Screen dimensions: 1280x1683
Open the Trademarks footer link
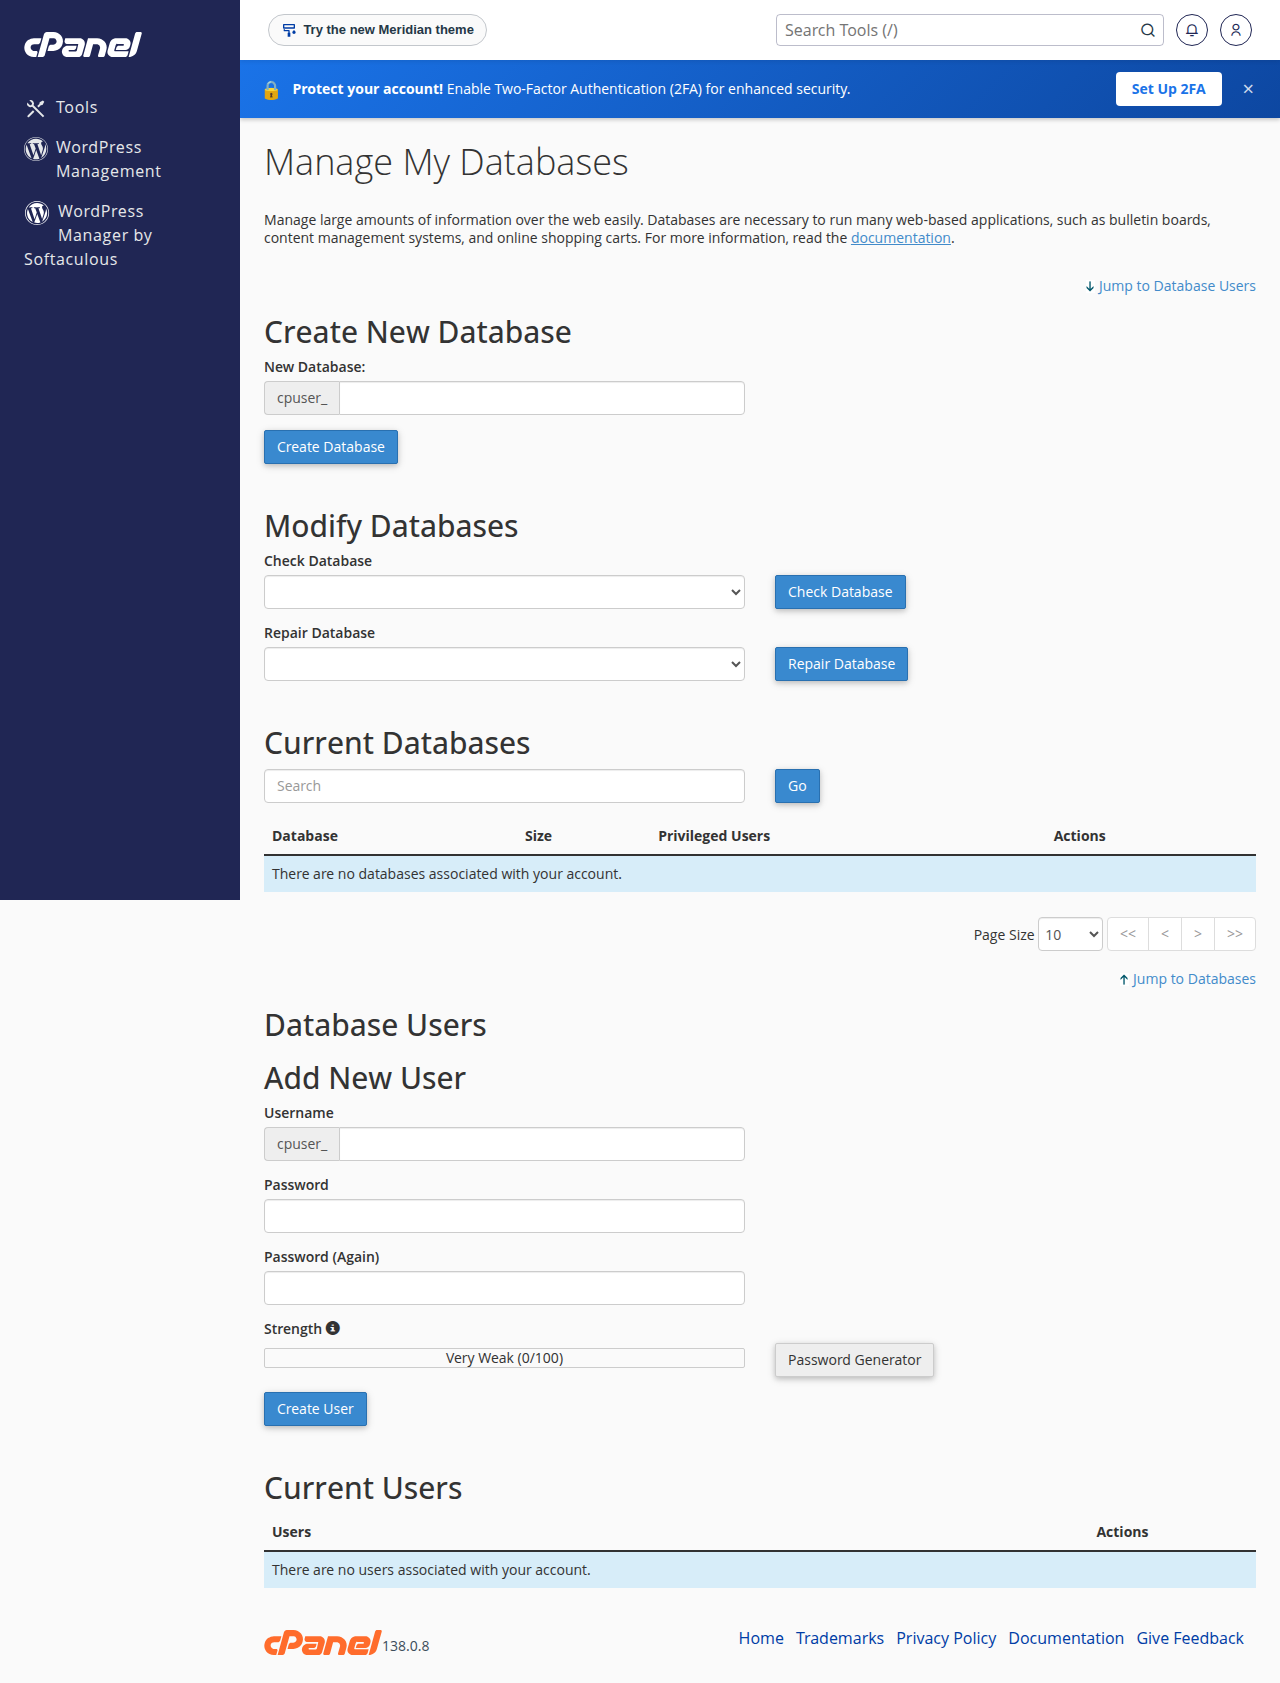tap(840, 1638)
